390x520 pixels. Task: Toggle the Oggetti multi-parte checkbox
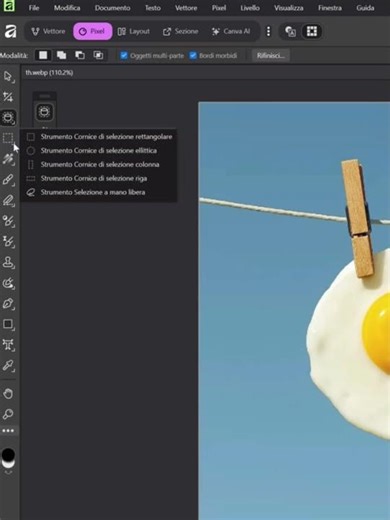point(124,55)
